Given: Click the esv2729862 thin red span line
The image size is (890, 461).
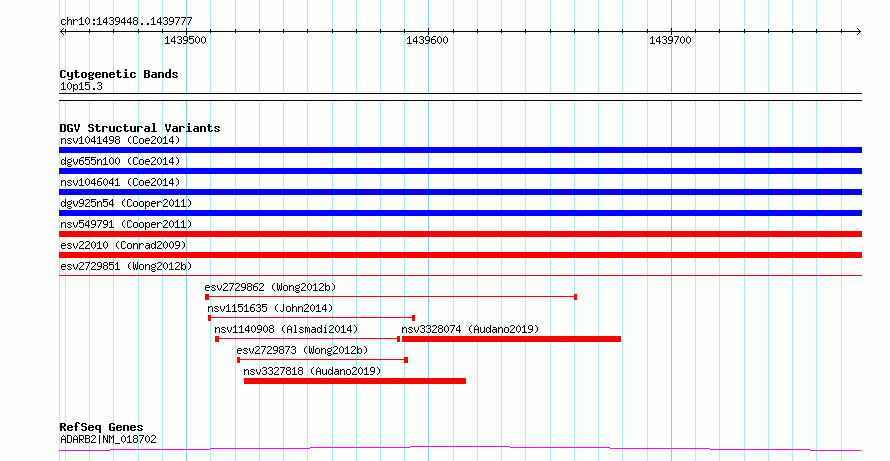Looking at the screenshot, I should (x=391, y=297).
